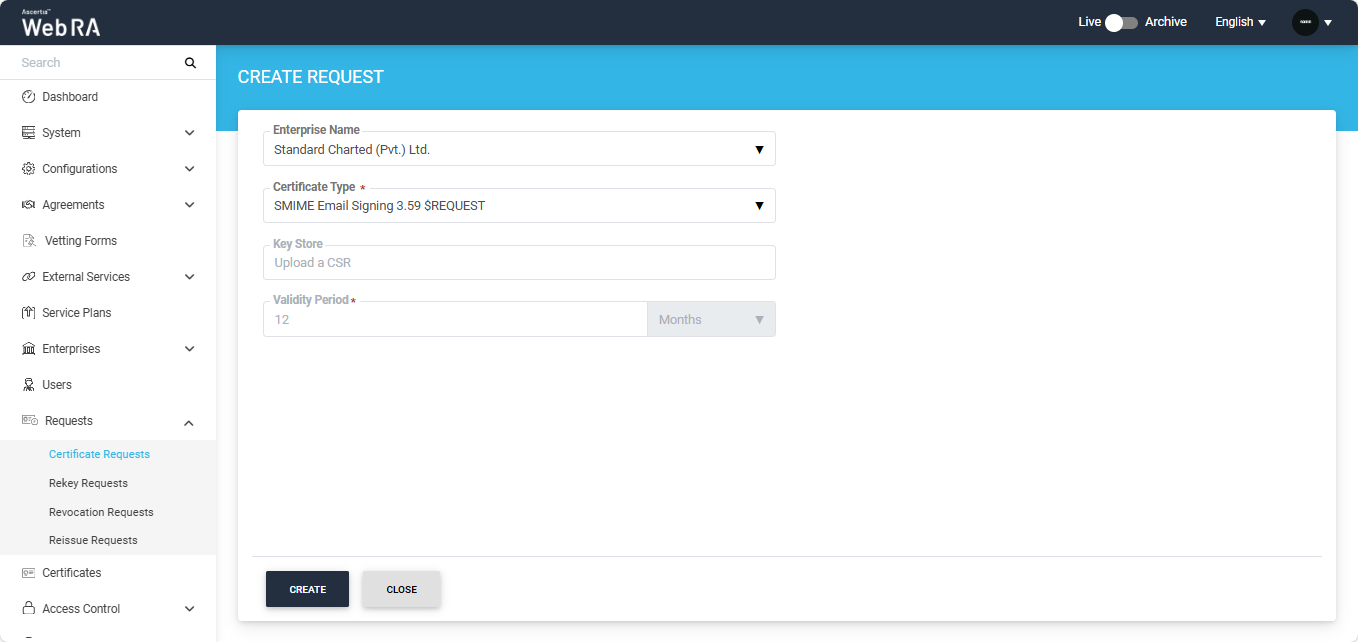Click the Ascertia WebRA logo
This screenshot has height=642, width=1358.
pyautogui.click(x=61, y=23)
